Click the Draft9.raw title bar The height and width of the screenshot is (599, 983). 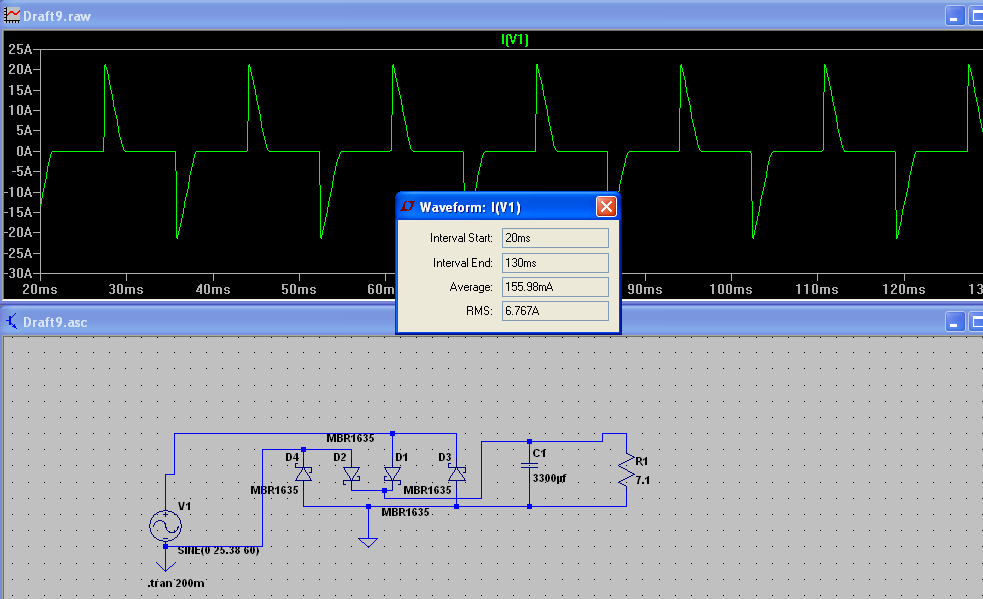tap(492, 16)
